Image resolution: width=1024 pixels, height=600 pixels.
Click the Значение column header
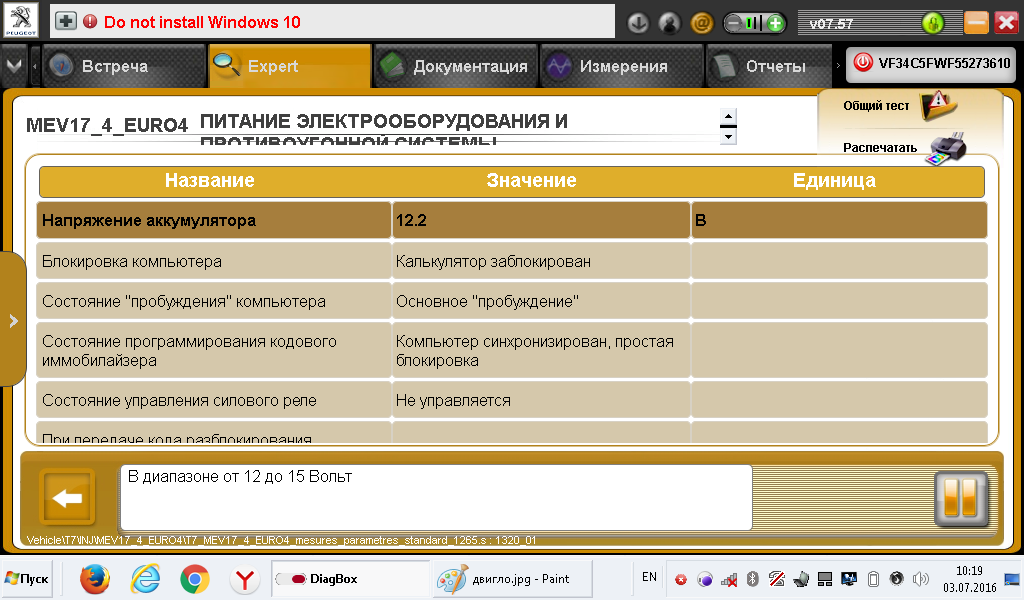(x=531, y=180)
